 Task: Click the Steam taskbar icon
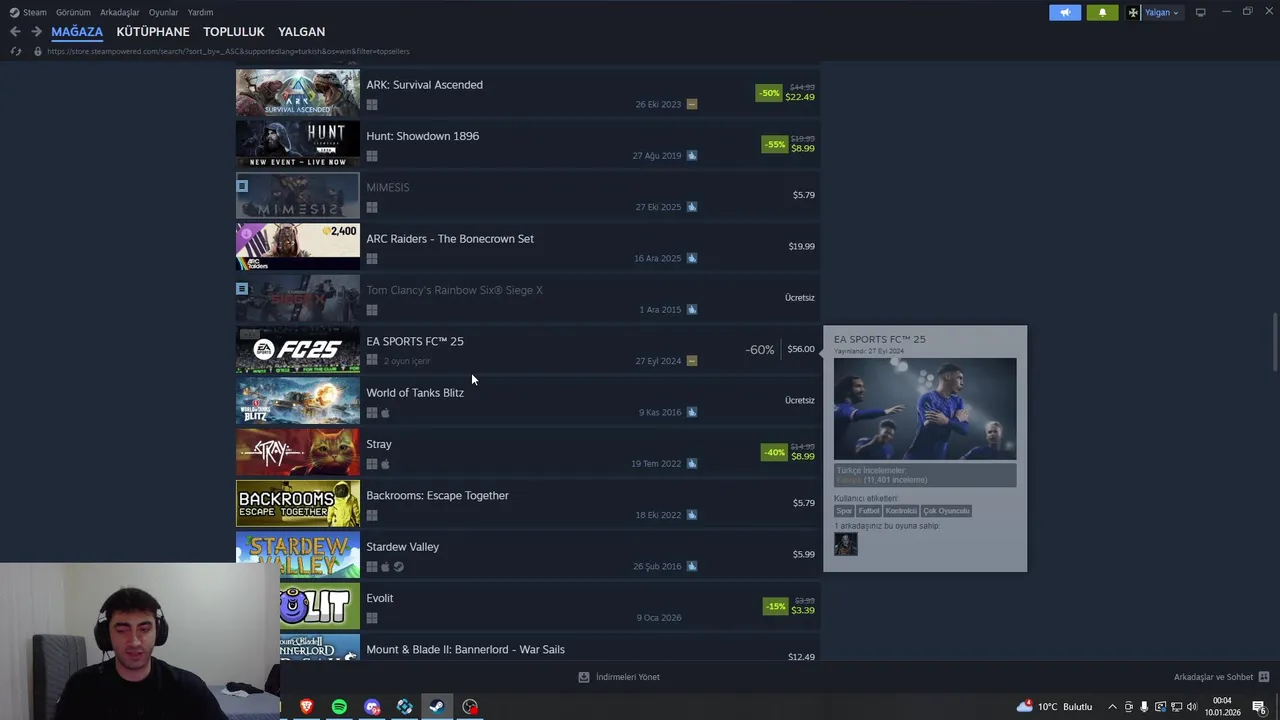(x=437, y=707)
